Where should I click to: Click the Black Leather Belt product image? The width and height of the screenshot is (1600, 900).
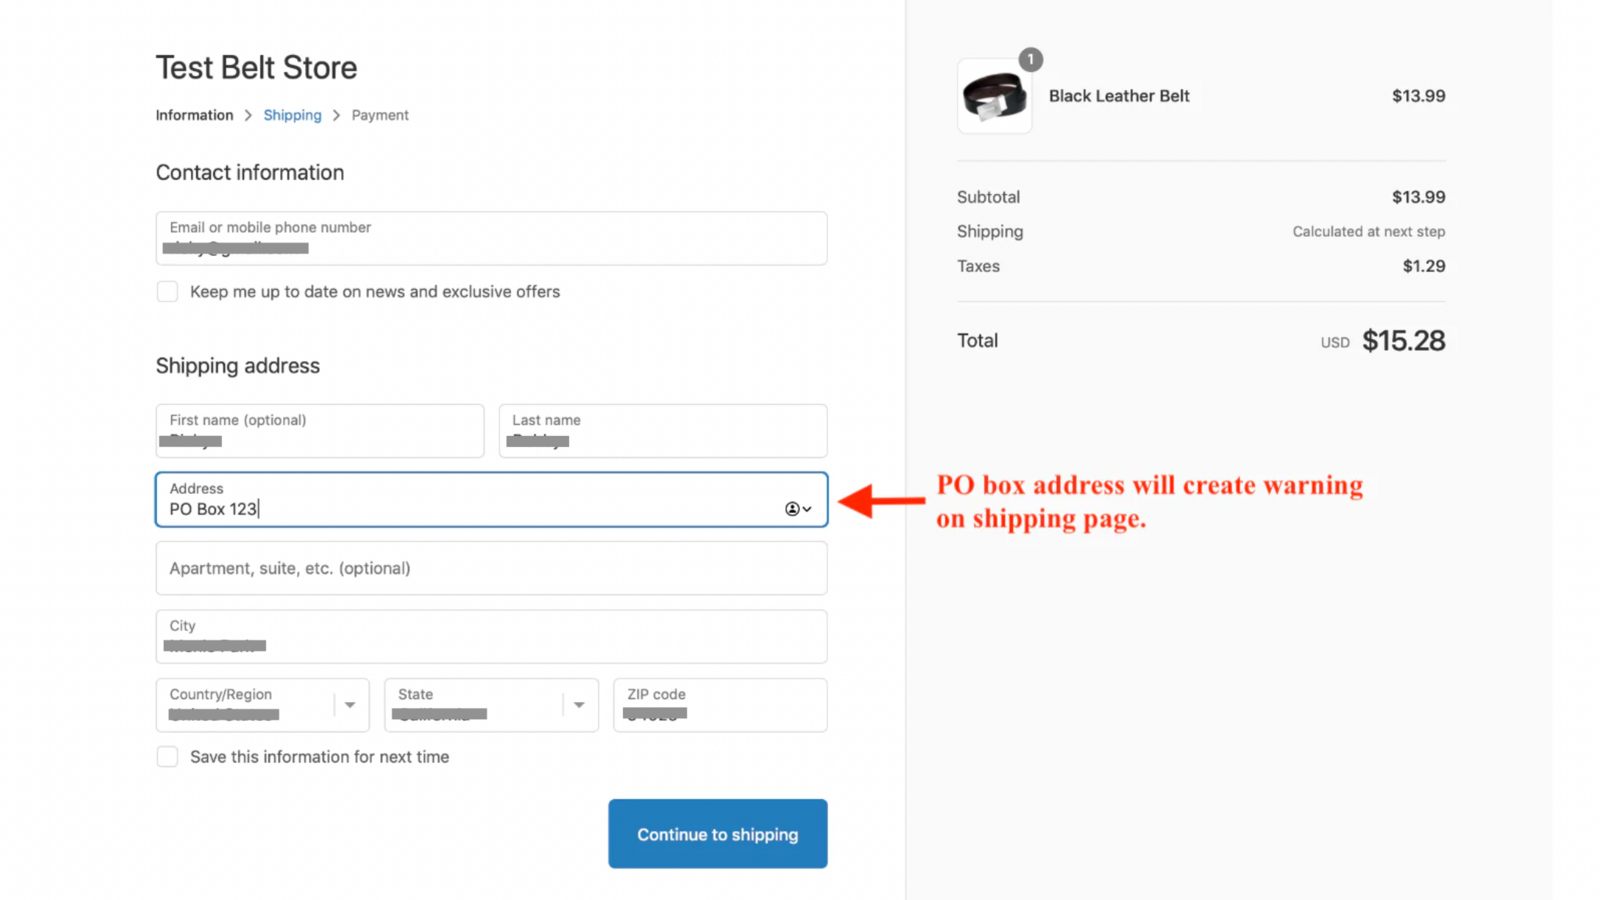(994, 96)
